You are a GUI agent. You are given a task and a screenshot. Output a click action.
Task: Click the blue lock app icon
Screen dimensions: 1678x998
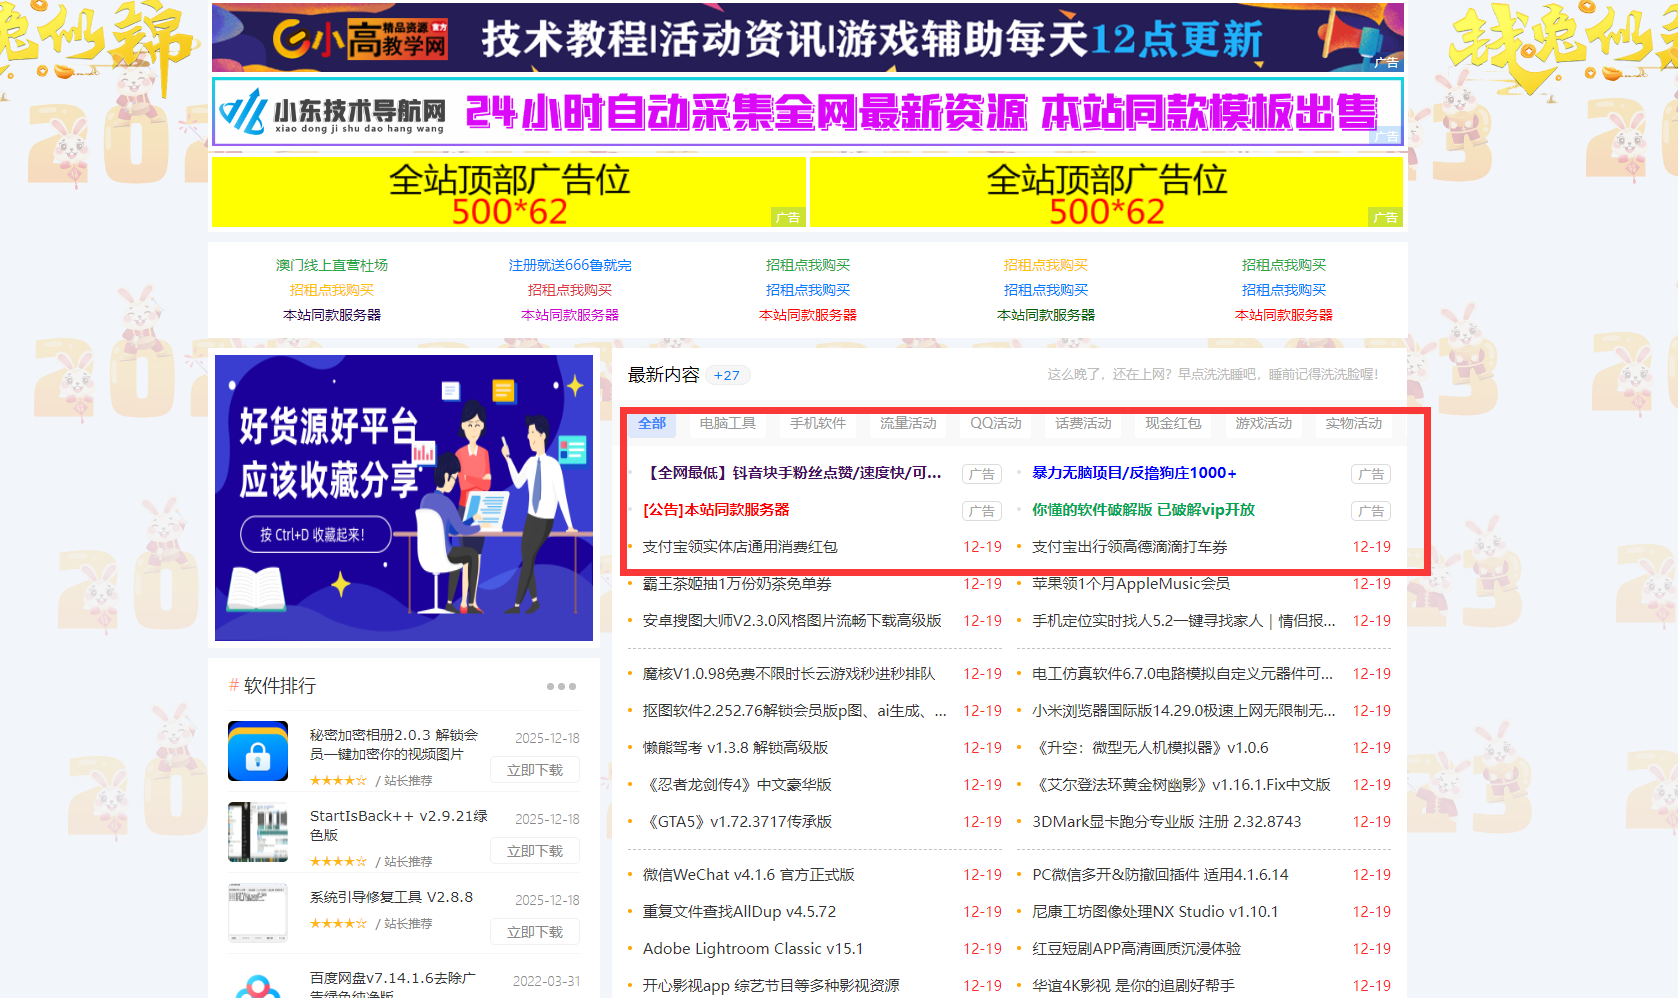(x=258, y=751)
